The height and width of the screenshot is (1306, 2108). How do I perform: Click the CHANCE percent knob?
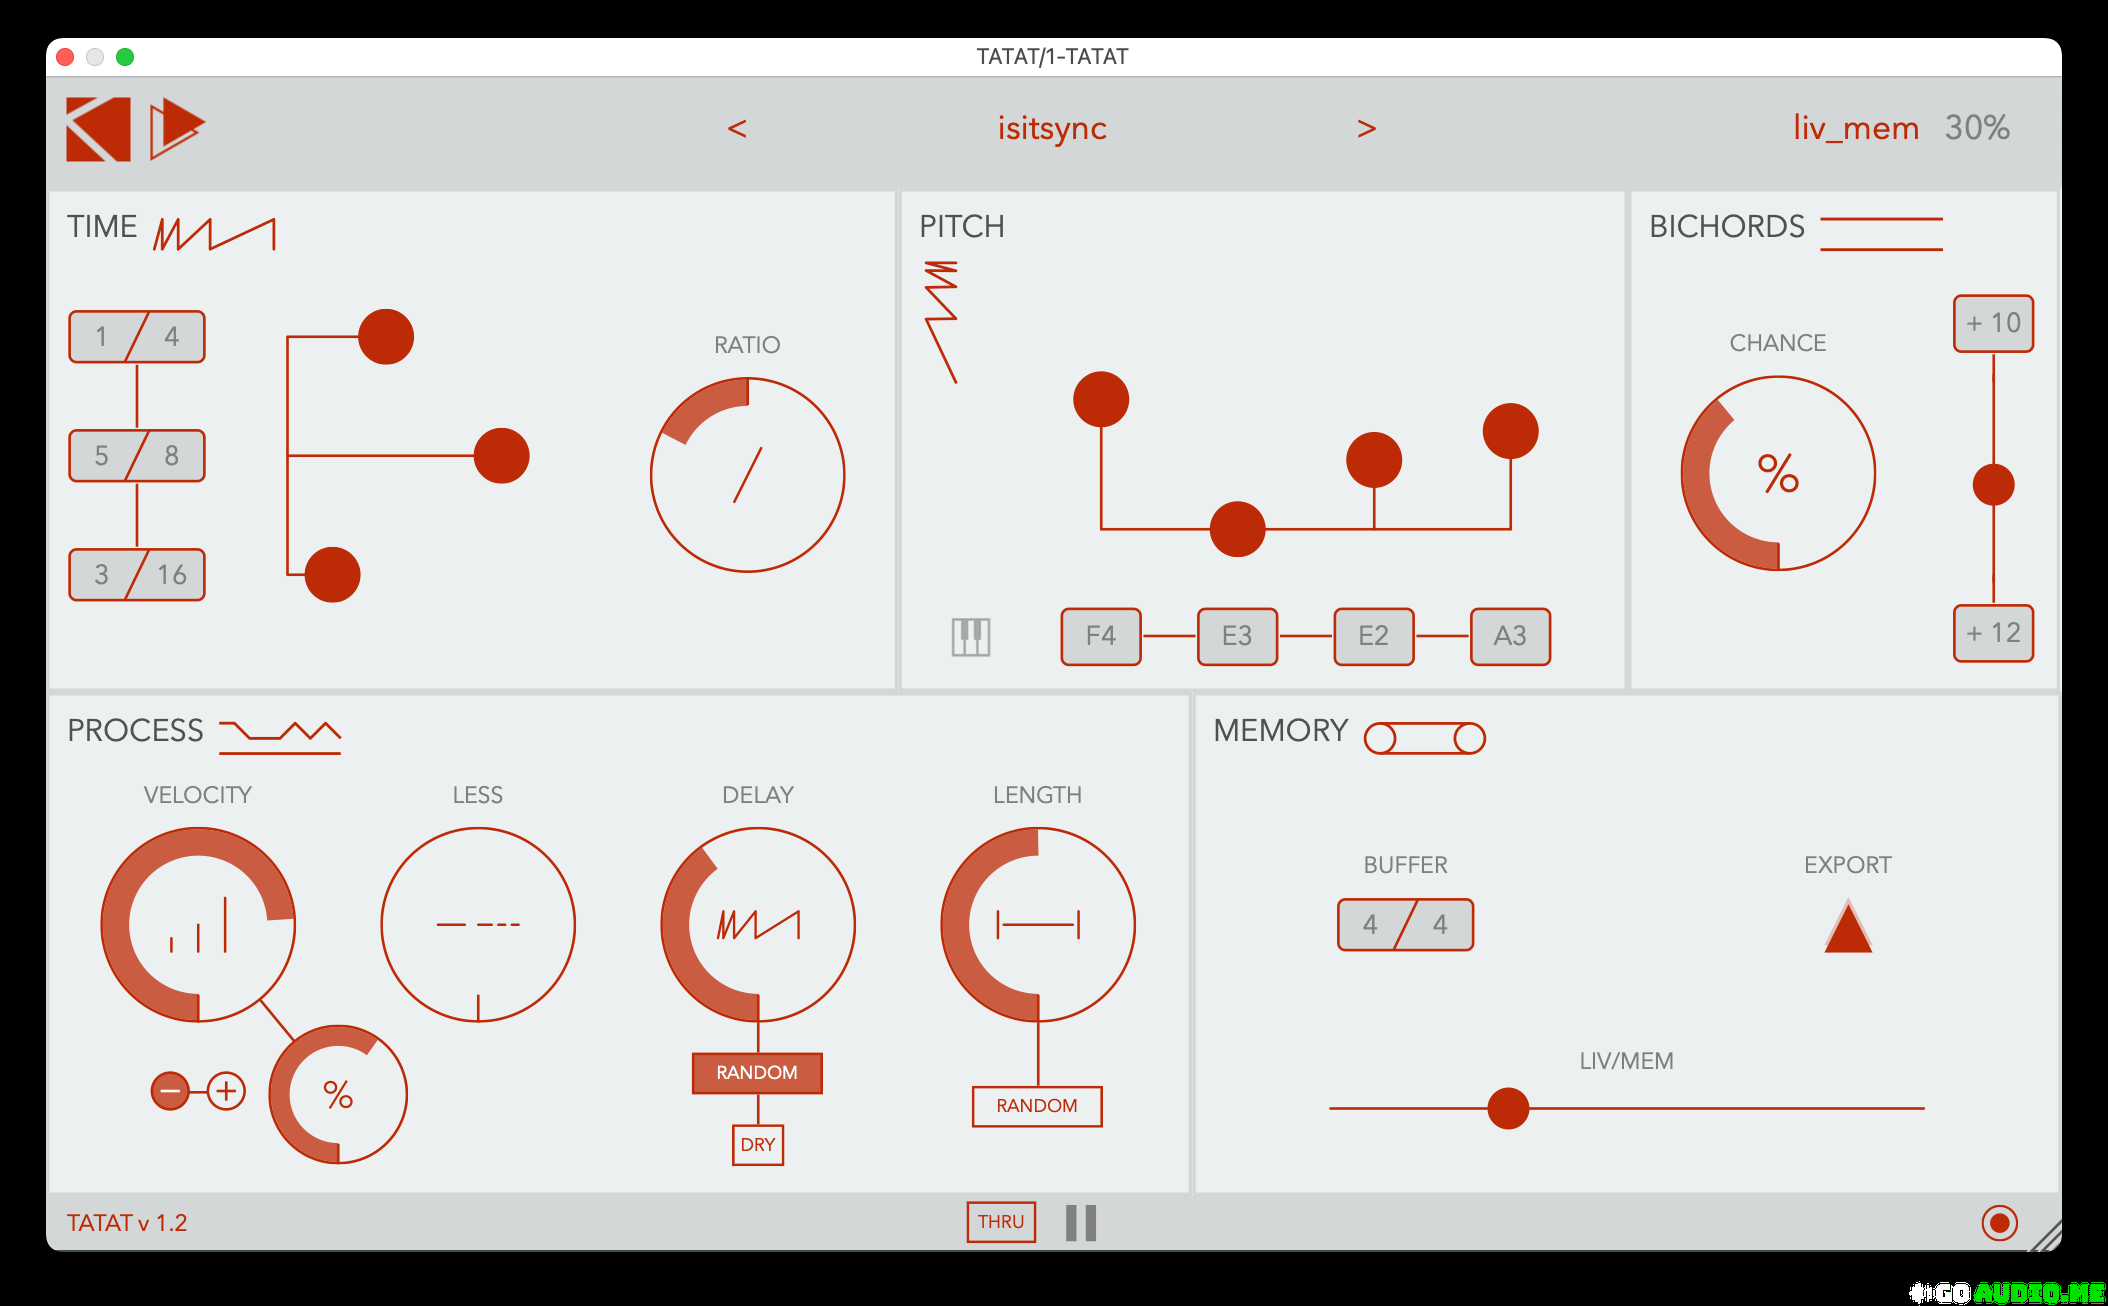[1778, 474]
